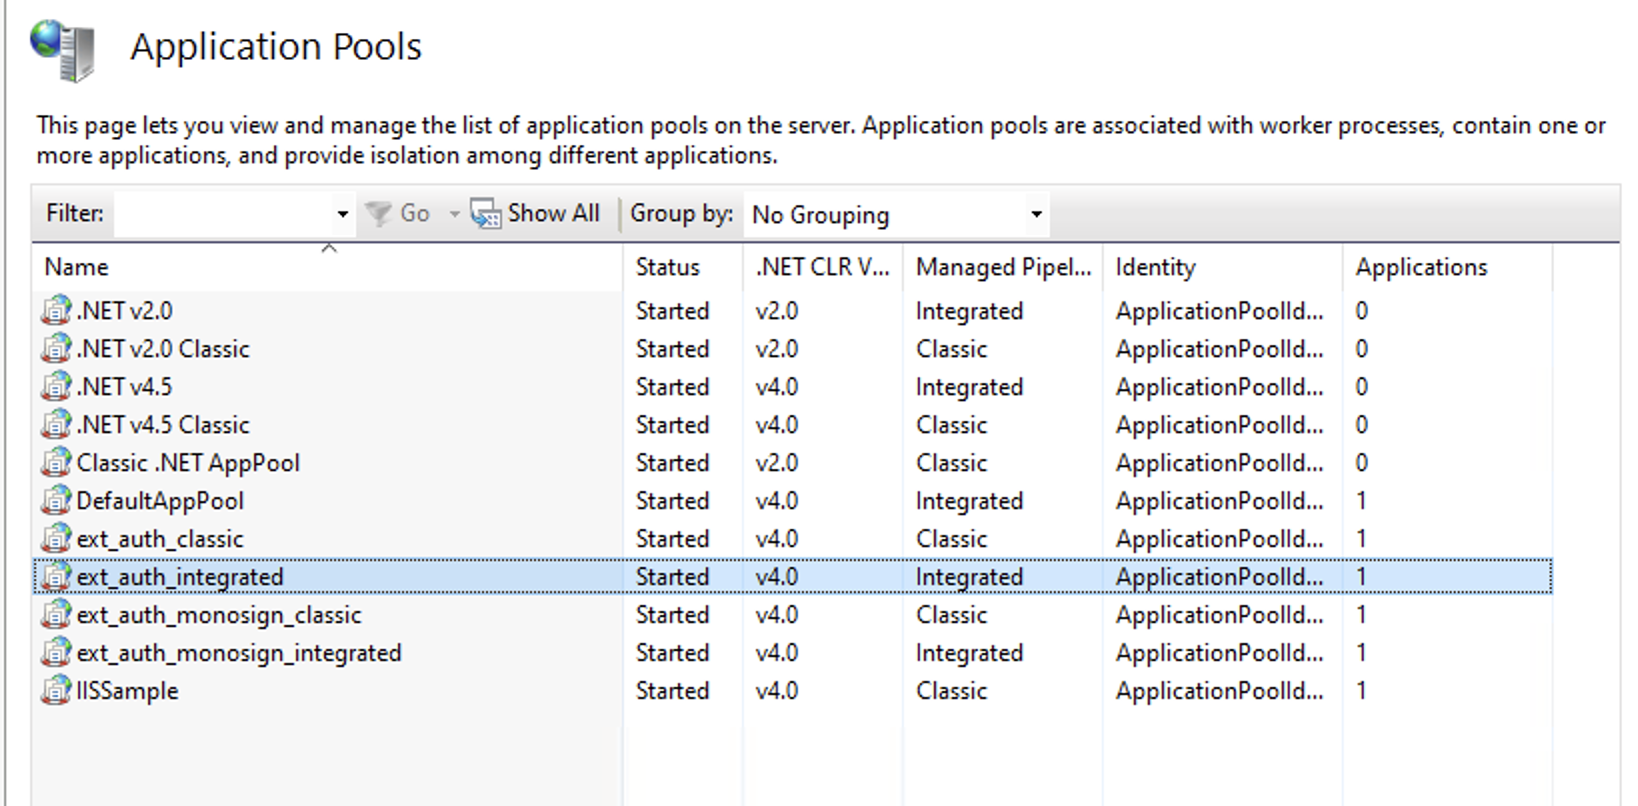Click the ext_auth_classic pool icon
The height and width of the screenshot is (806, 1638).
click(56, 538)
